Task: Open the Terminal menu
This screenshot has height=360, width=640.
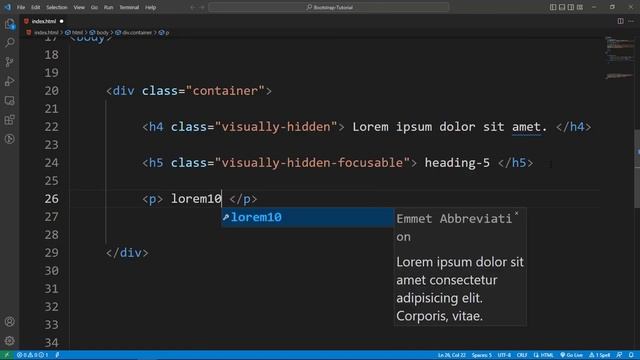Action: (x=129, y=7)
